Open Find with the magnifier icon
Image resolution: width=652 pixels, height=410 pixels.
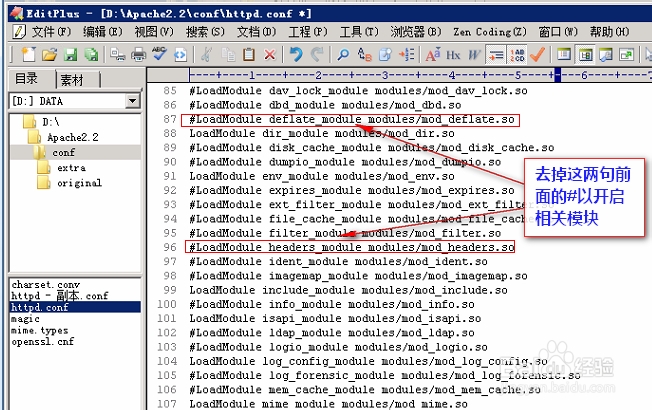[343, 54]
